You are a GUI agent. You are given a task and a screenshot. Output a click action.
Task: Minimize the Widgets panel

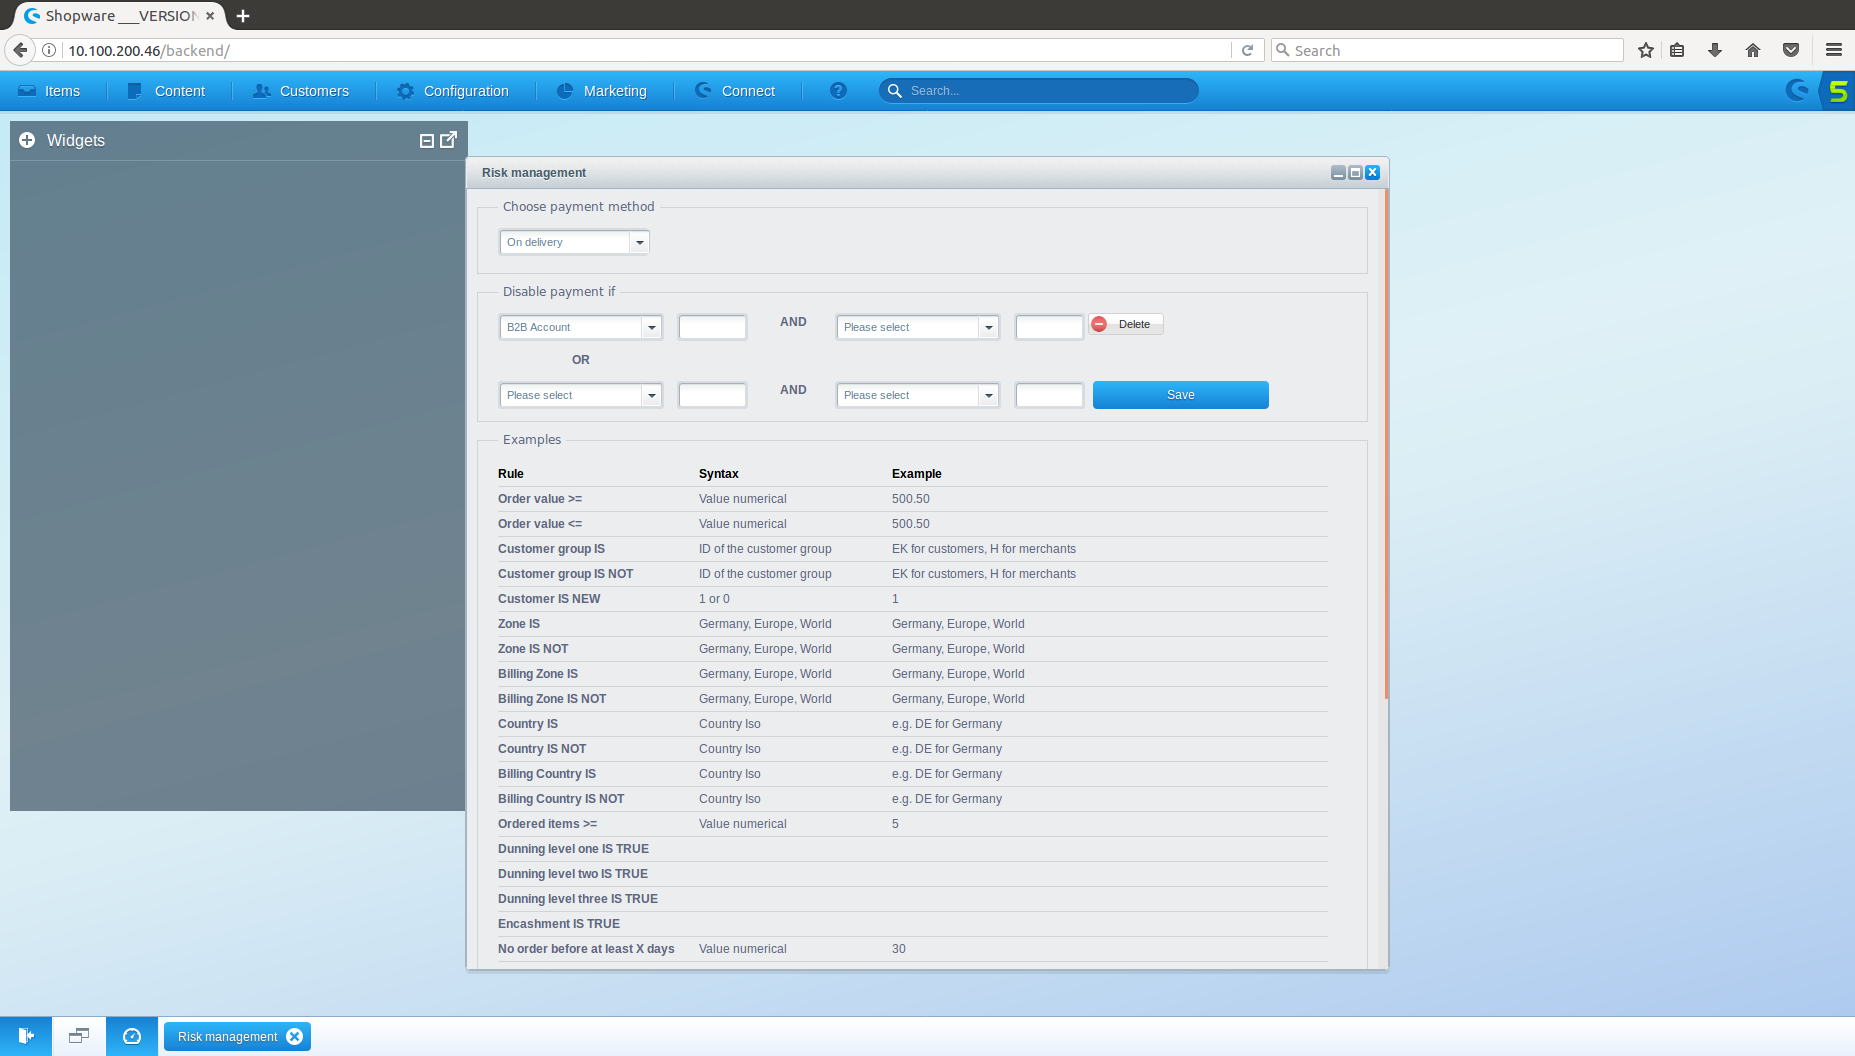coord(427,141)
